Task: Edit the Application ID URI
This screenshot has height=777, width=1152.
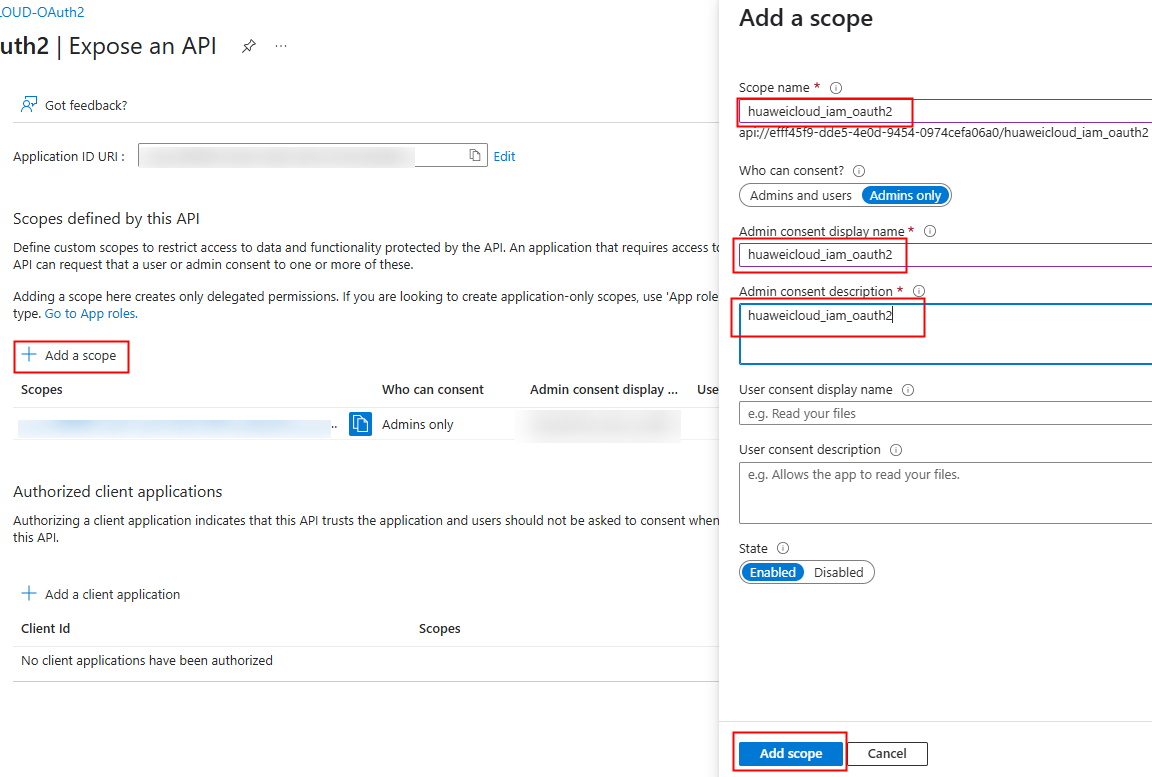Action: pos(504,156)
